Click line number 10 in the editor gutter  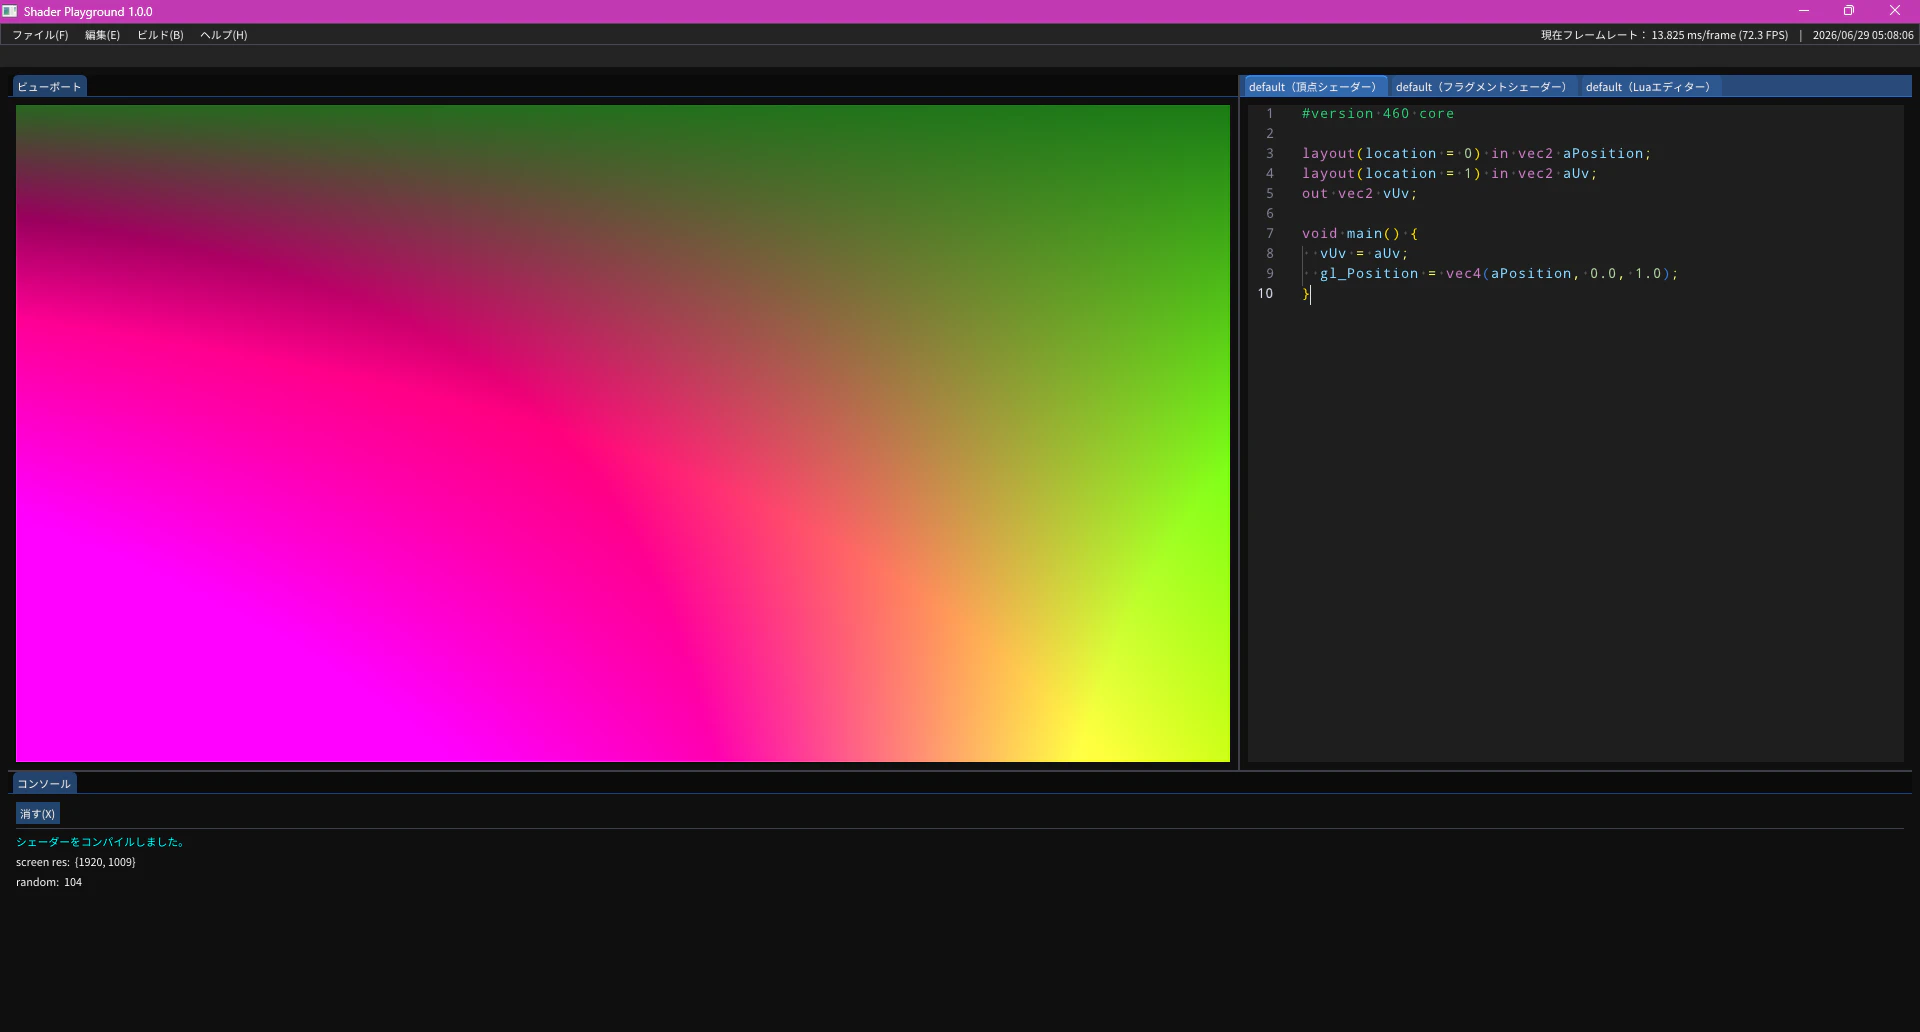tap(1265, 294)
